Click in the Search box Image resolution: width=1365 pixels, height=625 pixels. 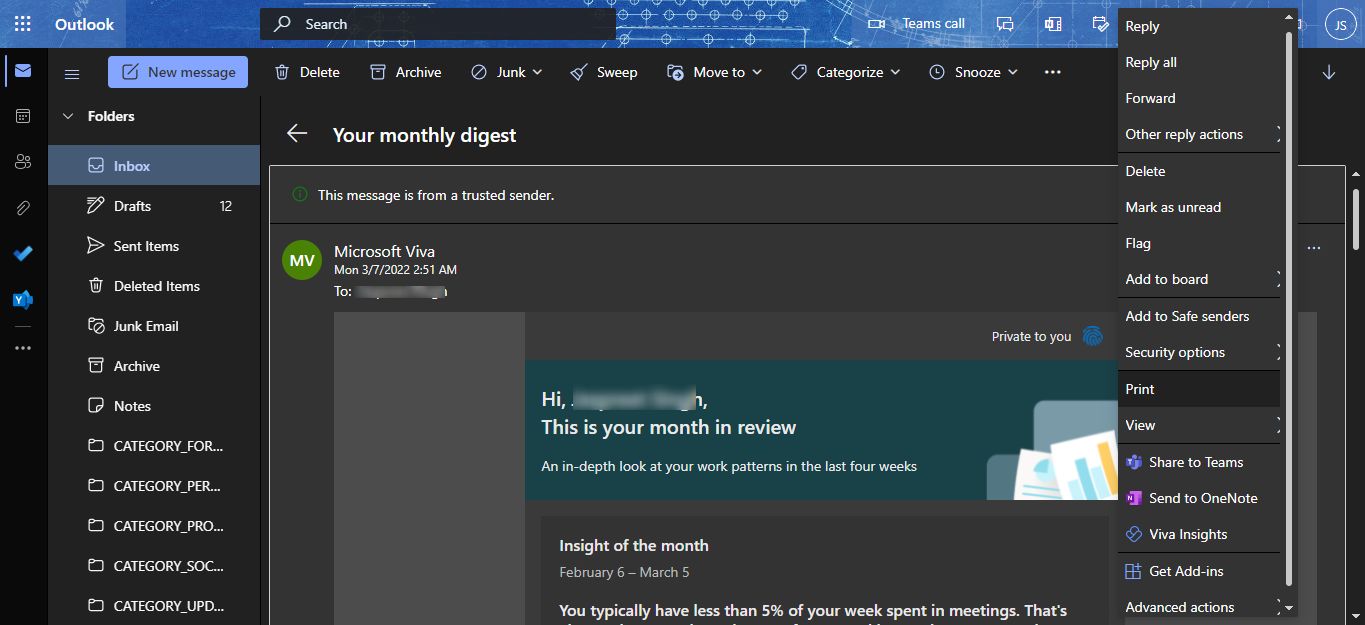coord(438,24)
